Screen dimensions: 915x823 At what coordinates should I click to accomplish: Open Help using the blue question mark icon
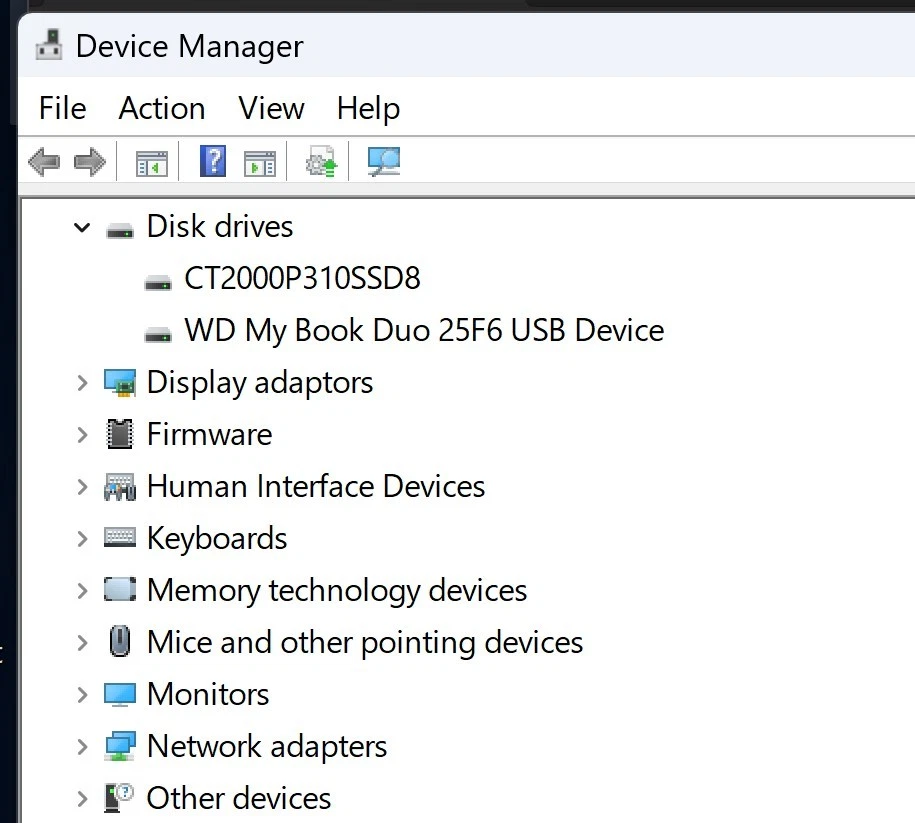[212, 161]
